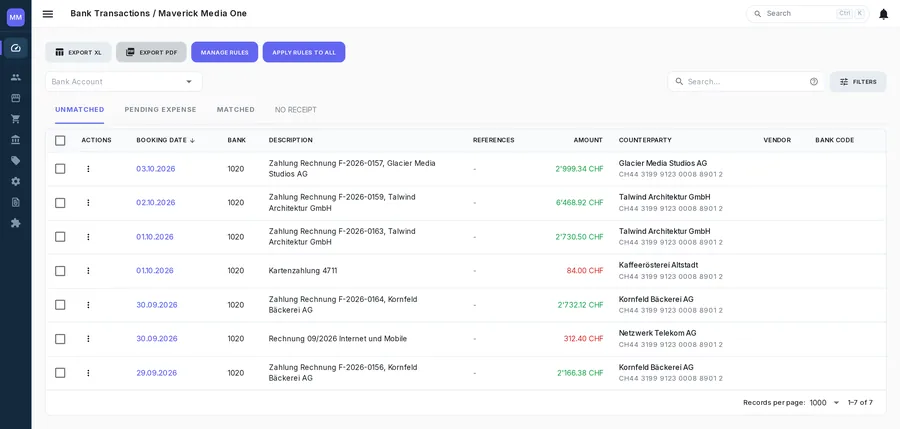Open the shopping cart sidebar icon

pyautogui.click(x=15, y=119)
